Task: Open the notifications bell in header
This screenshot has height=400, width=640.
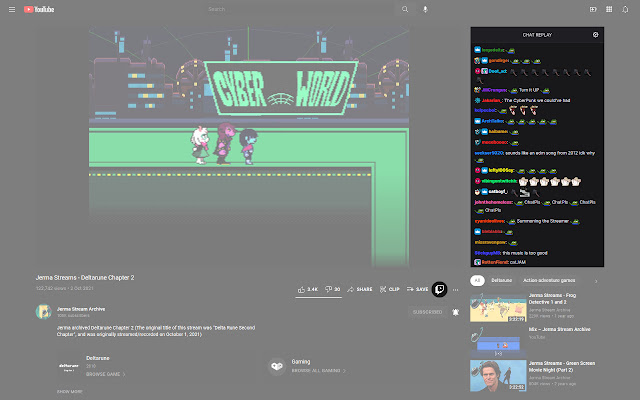Action: tap(625, 9)
